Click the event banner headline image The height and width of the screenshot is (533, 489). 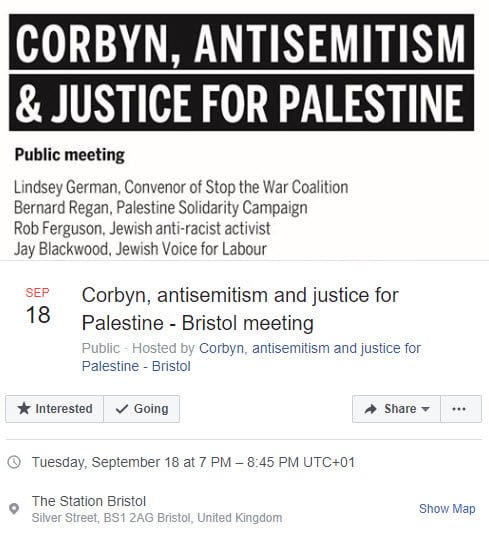pyautogui.click(x=241, y=72)
